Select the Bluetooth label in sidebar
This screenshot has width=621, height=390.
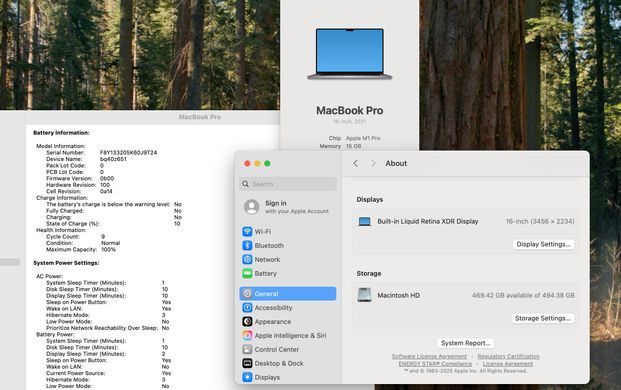point(269,245)
